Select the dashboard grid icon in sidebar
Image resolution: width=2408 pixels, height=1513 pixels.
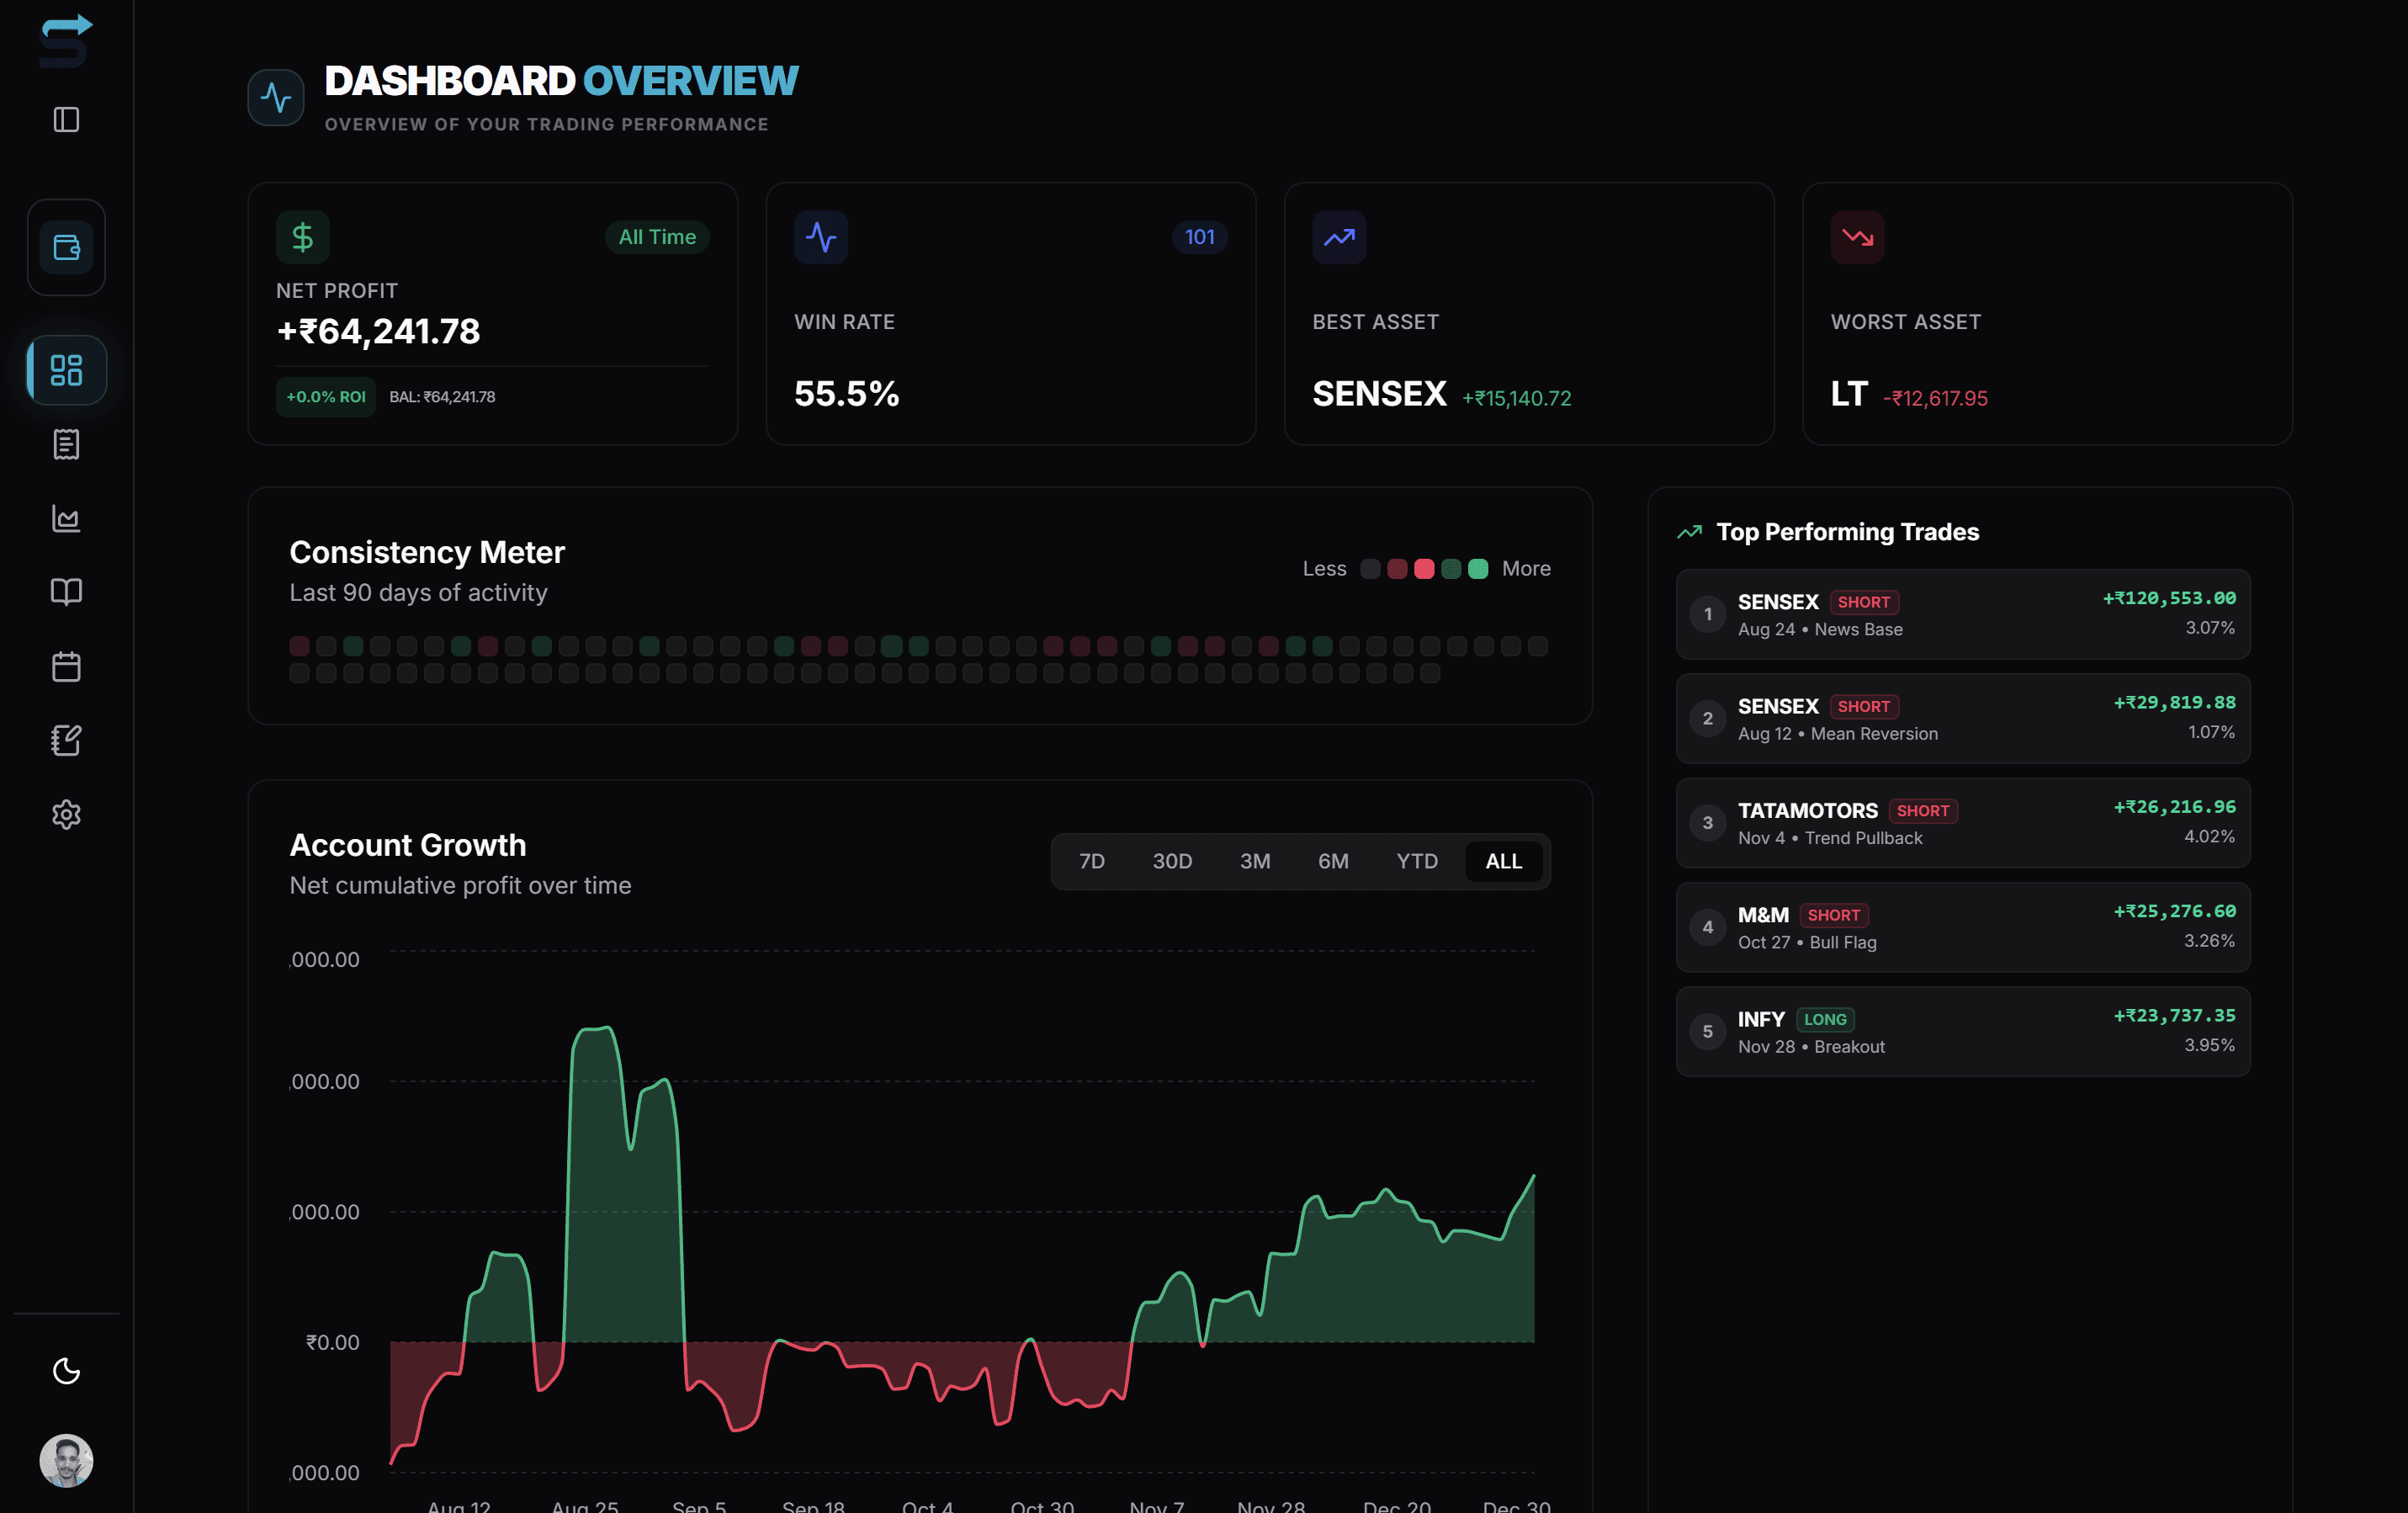coord(65,370)
